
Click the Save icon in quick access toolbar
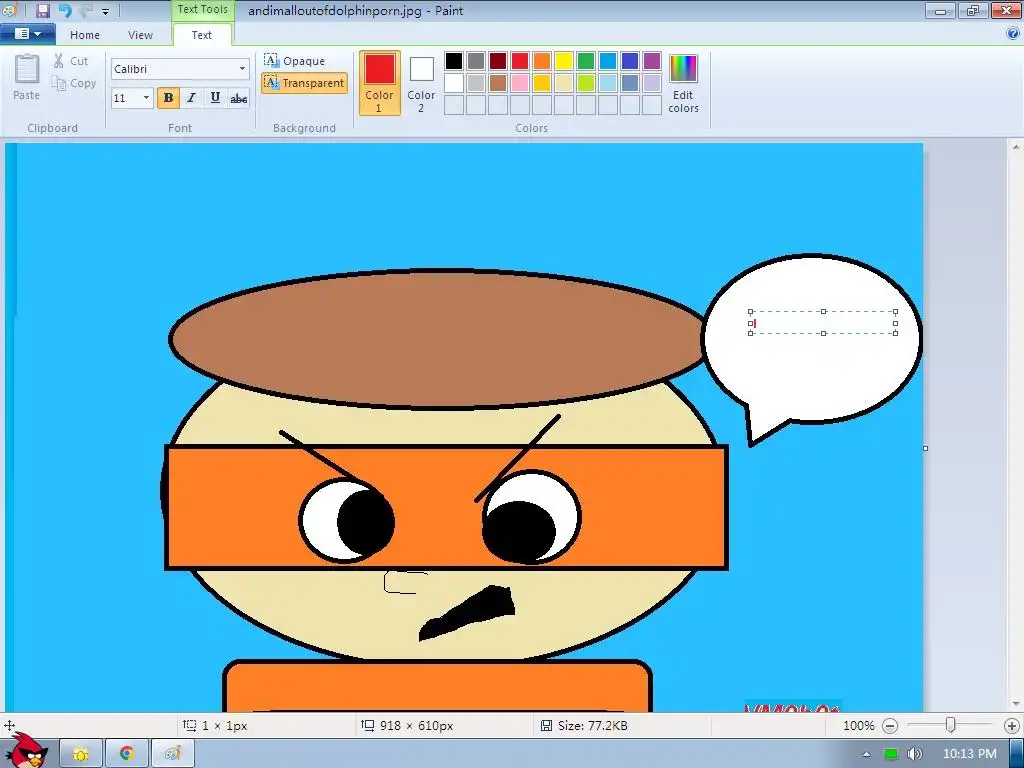(42, 10)
